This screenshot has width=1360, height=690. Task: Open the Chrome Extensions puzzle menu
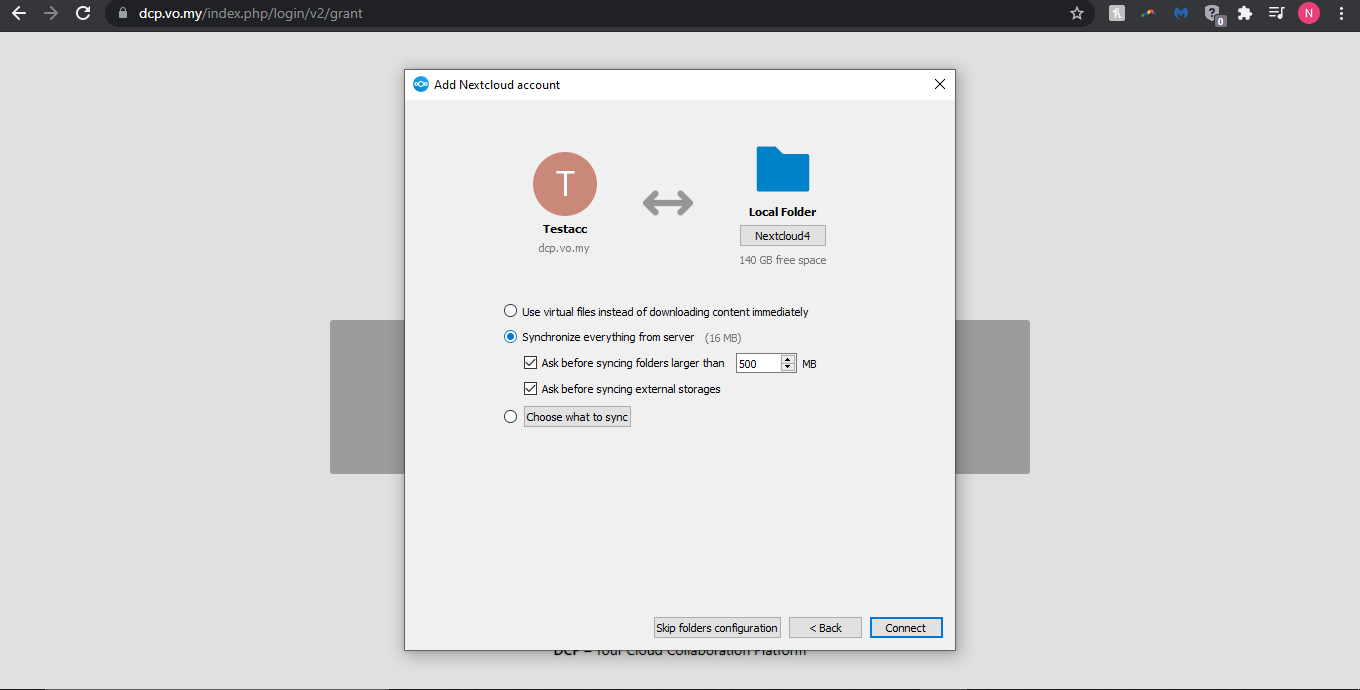[1245, 14]
